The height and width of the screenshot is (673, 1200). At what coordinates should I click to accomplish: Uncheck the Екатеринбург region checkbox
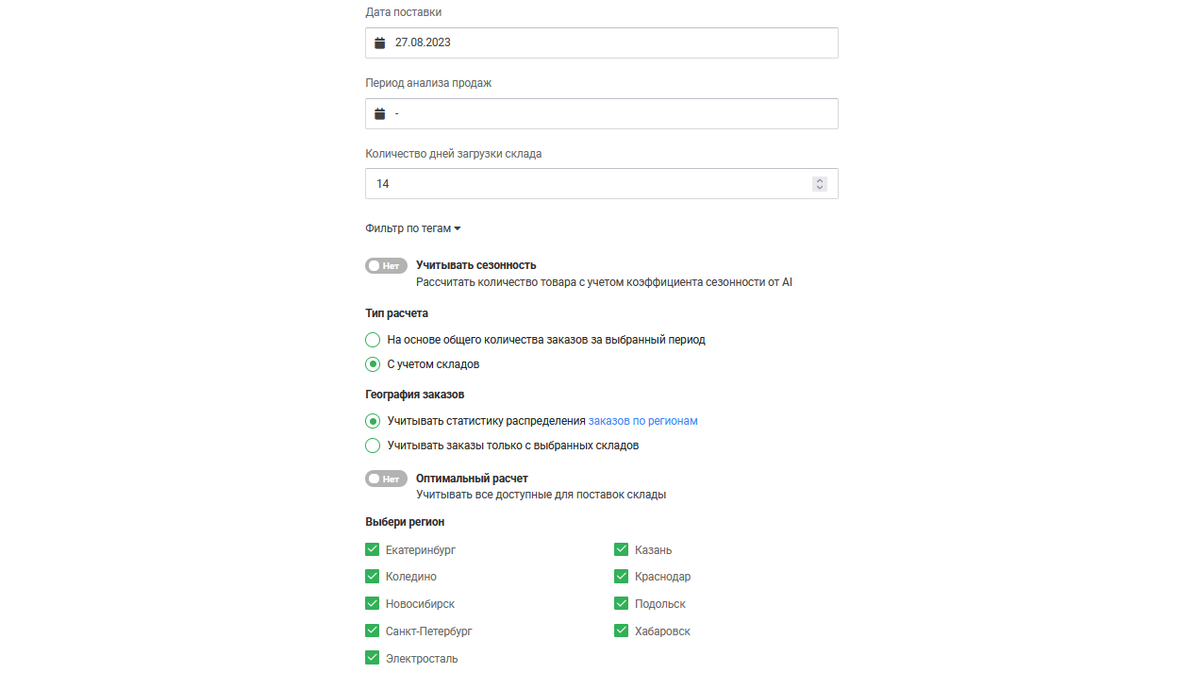pos(372,549)
